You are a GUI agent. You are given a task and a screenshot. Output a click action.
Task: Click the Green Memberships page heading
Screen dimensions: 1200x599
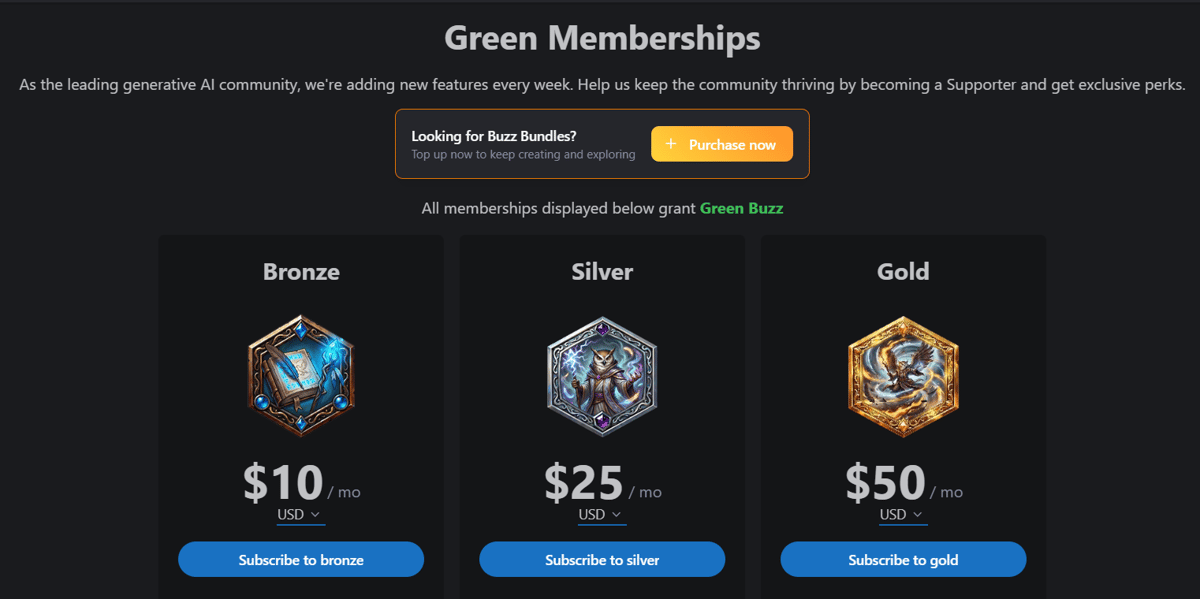(602, 39)
